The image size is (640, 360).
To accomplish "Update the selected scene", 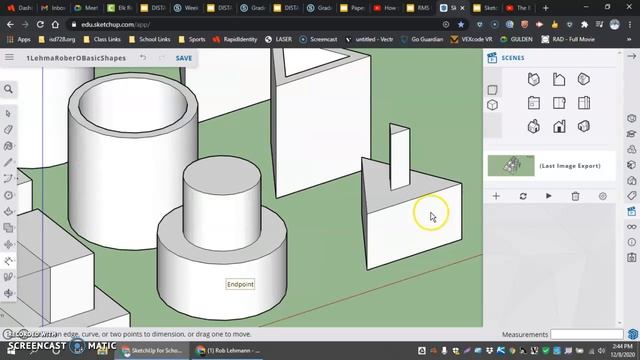I will point(523,196).
